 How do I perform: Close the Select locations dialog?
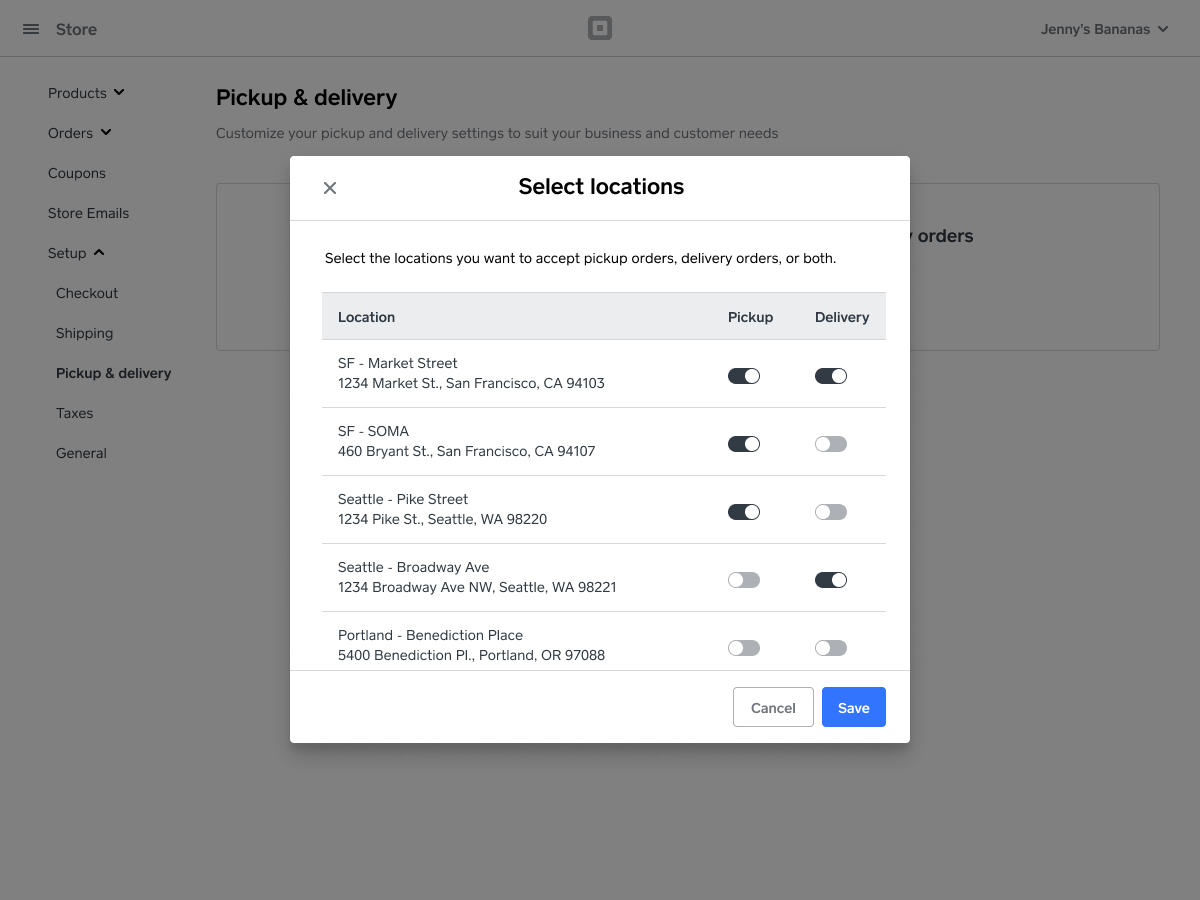(x=330, y=188)
